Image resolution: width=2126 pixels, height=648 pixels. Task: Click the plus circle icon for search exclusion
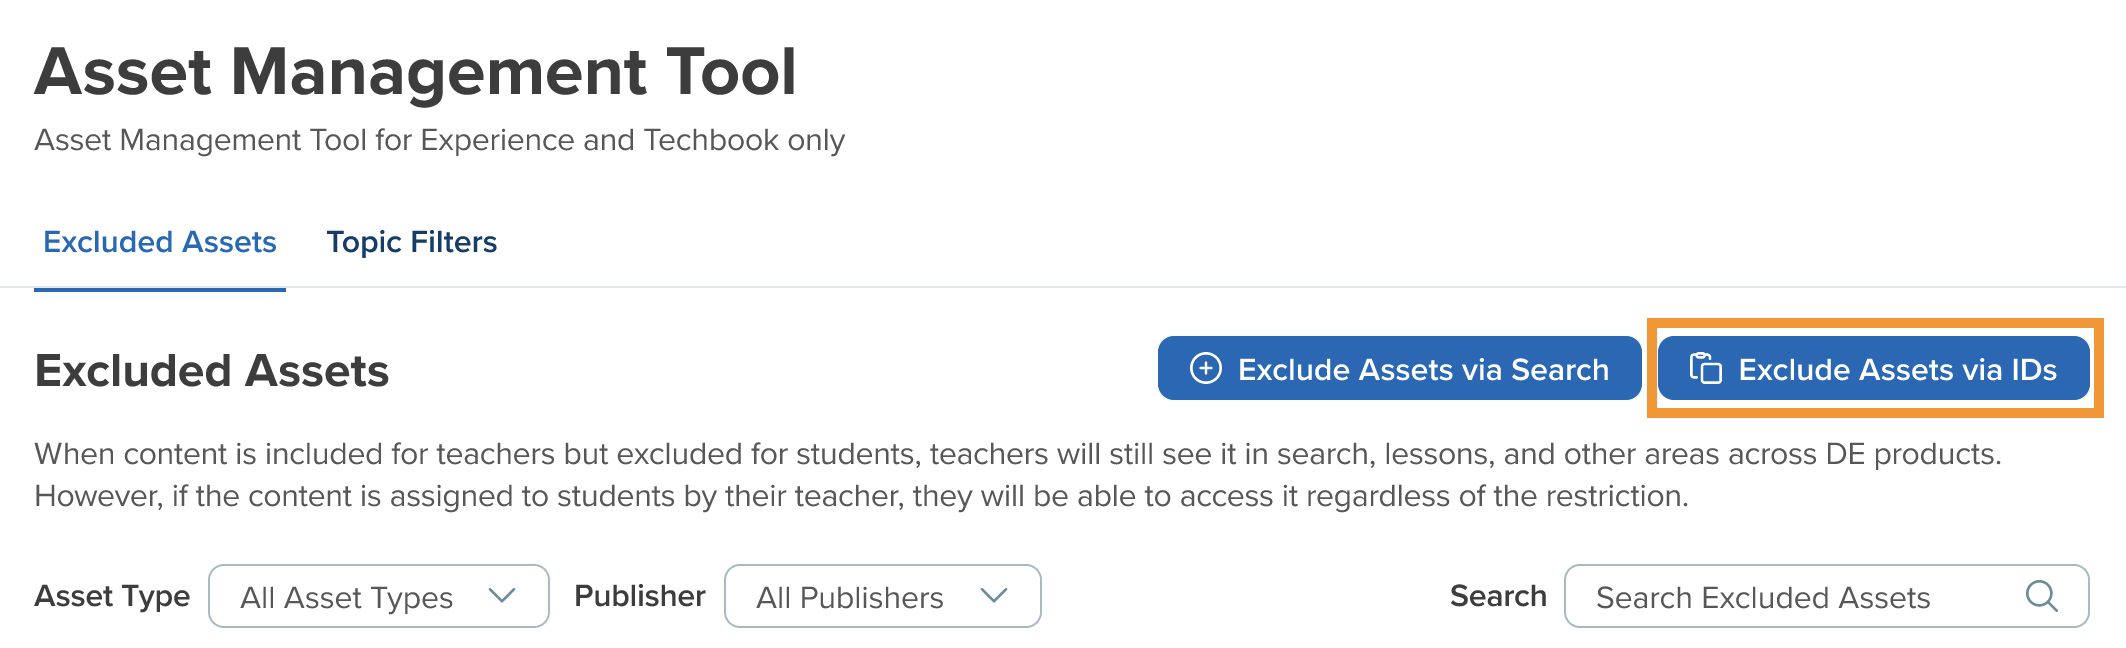point(1206,369)
